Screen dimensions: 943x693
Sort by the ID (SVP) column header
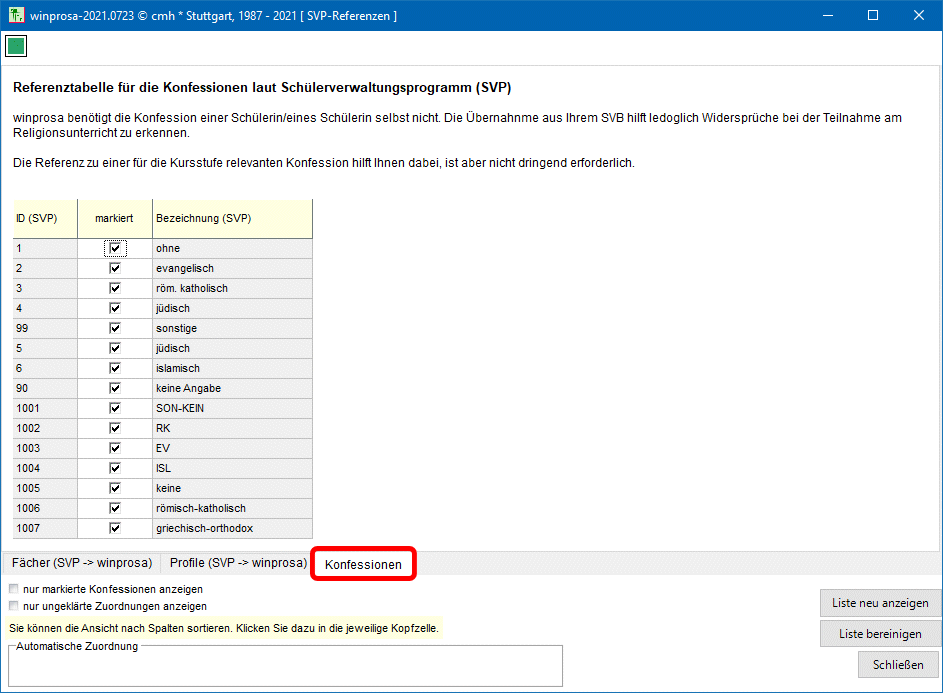point(45,218)
